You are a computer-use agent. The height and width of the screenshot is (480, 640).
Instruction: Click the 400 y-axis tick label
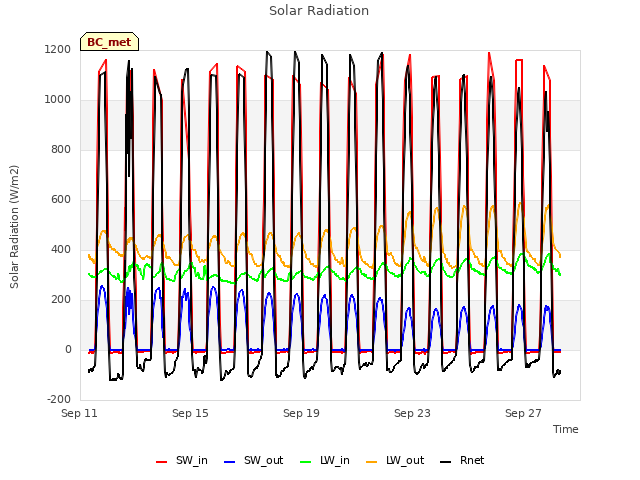pos(61,250)
